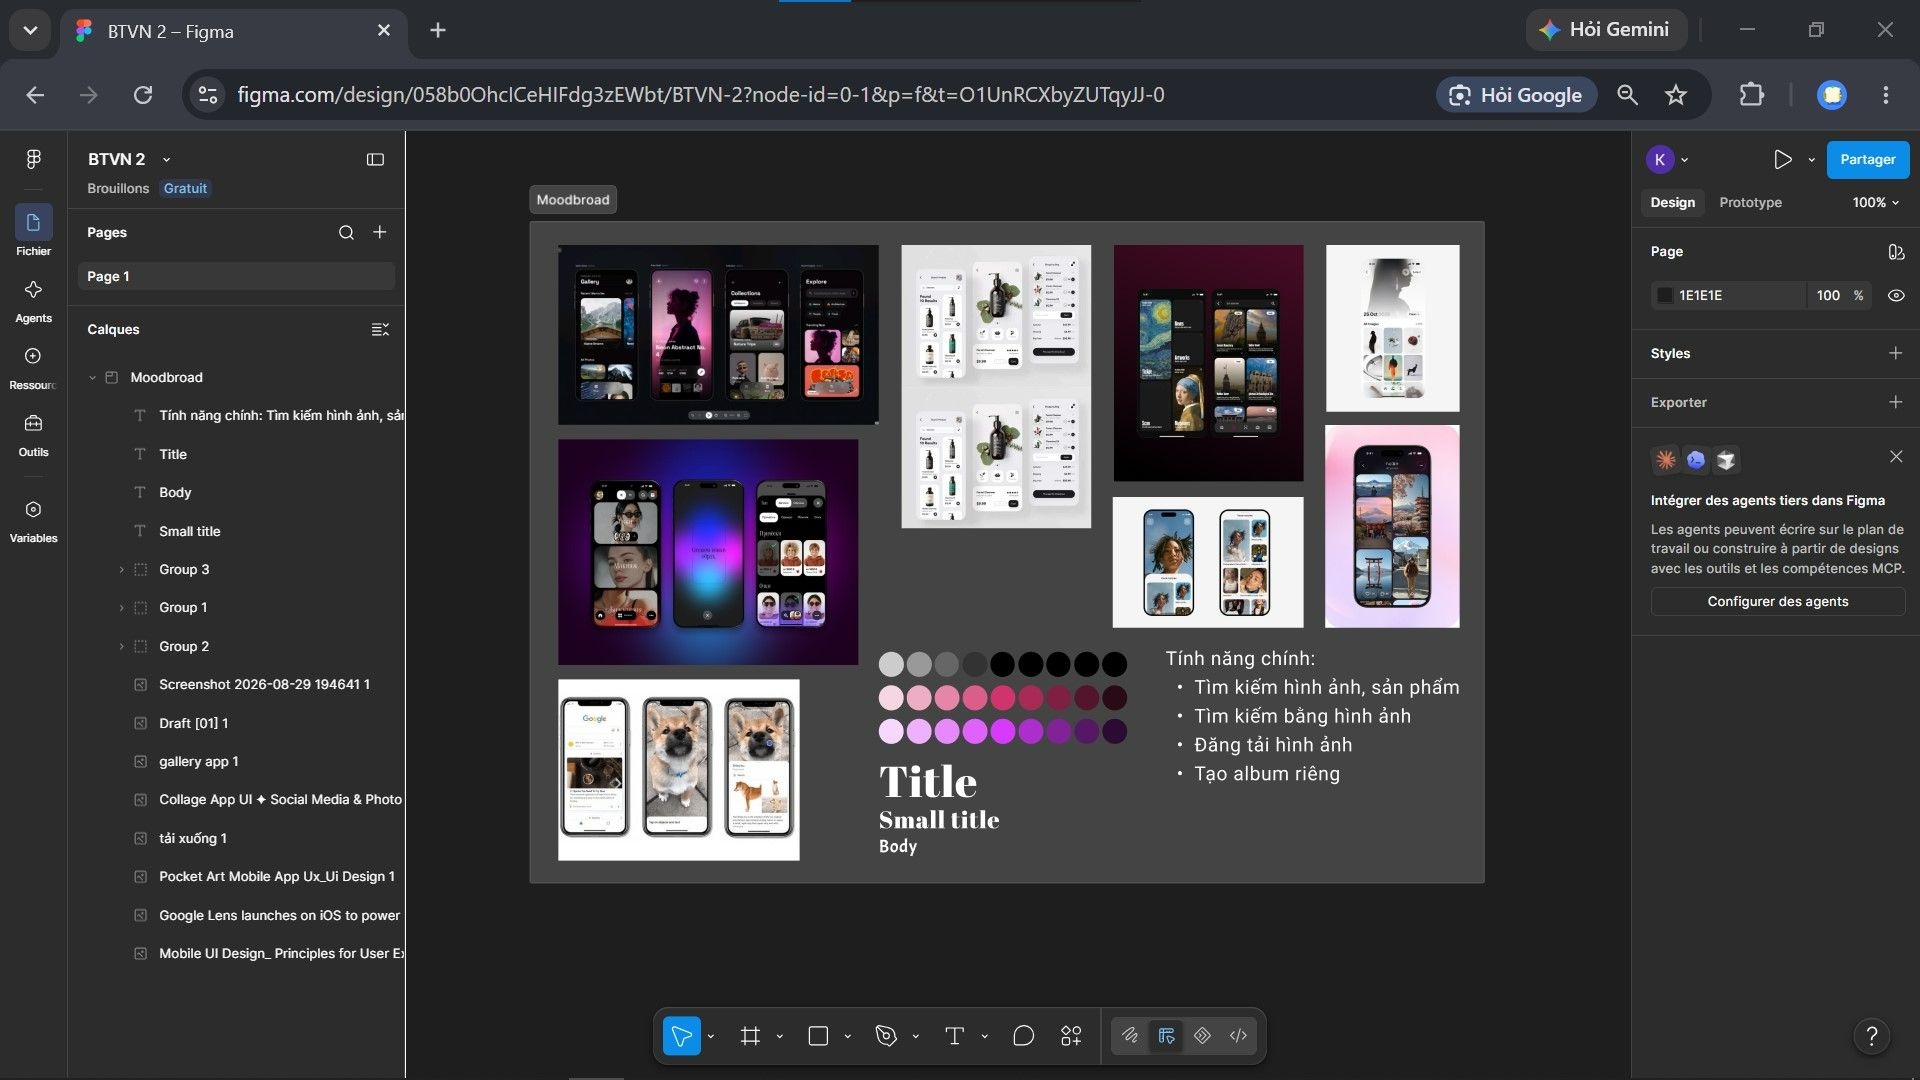Screen dimensions: 1920x1080
Task: Open page color variables icon
Action: [x=1896, y=252]
